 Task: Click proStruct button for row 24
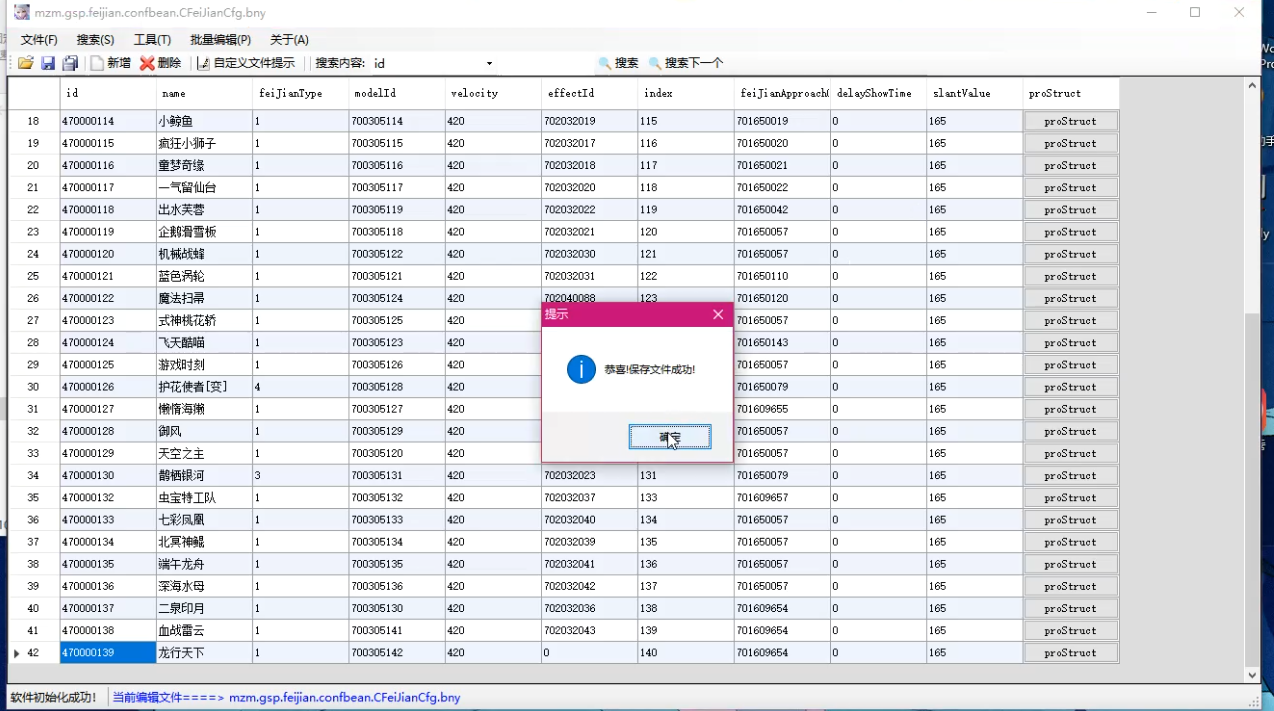point(1070,254)
